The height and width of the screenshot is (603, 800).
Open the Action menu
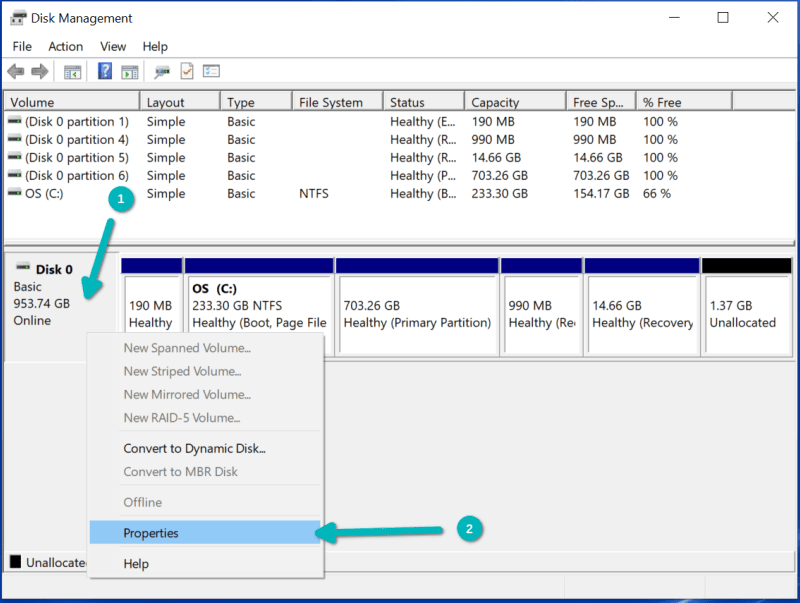(66, 46)
